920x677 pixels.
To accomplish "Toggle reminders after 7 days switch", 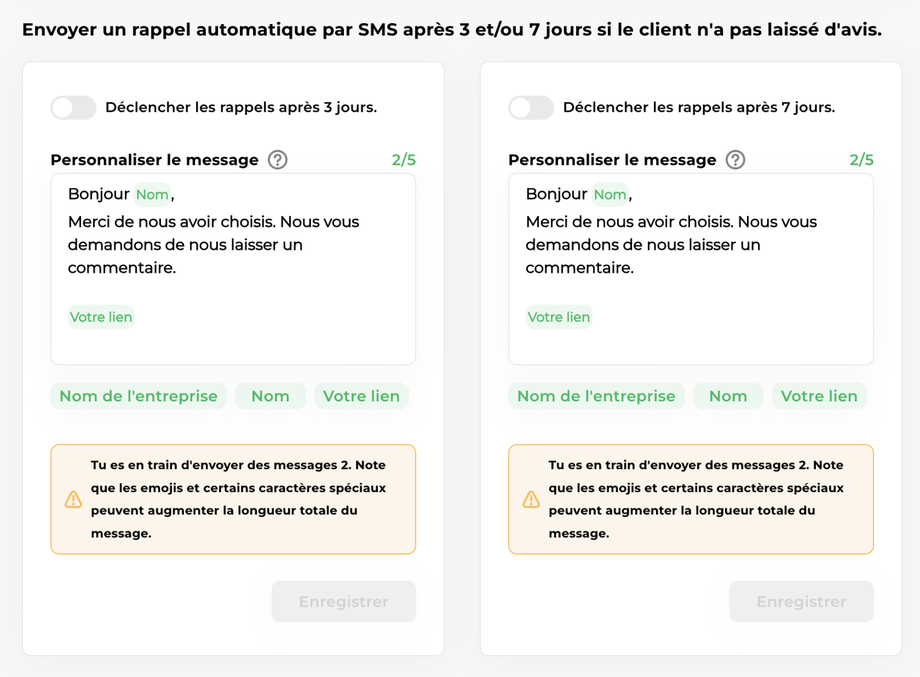I will pyautogui.click(x=531, y=108).
